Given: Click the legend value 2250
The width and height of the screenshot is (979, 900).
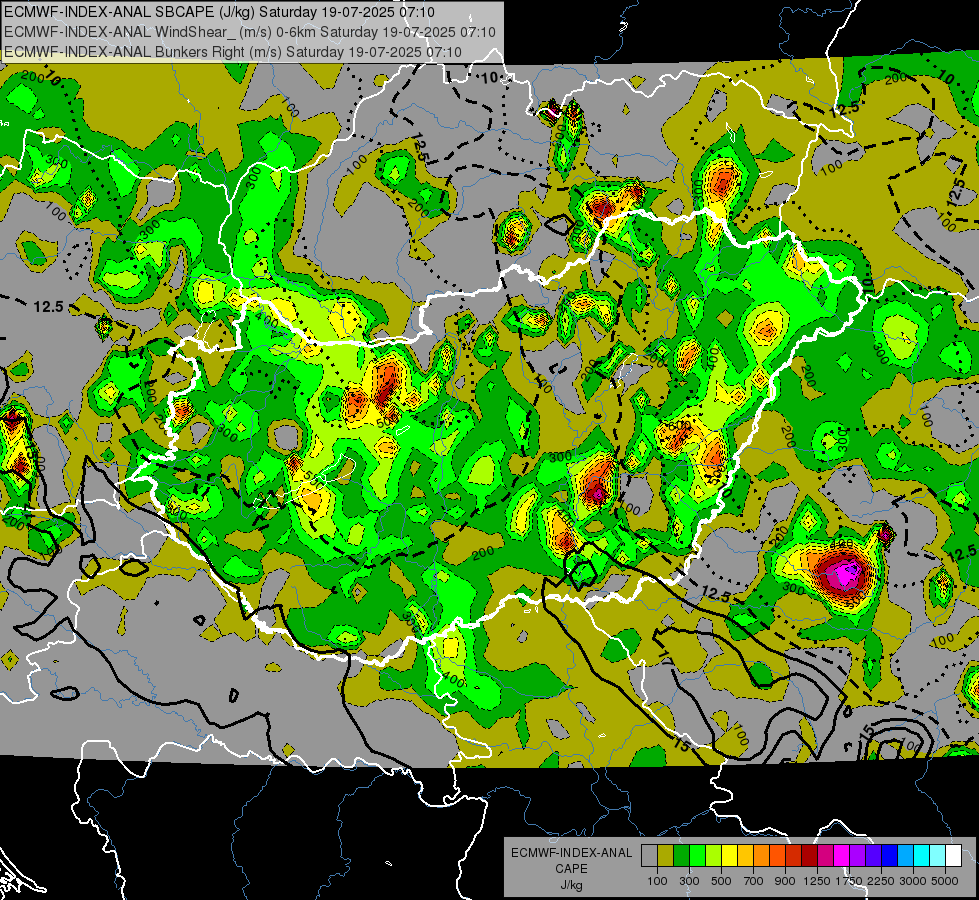Looking at the screenshot, I should click(x=882, y=881).
